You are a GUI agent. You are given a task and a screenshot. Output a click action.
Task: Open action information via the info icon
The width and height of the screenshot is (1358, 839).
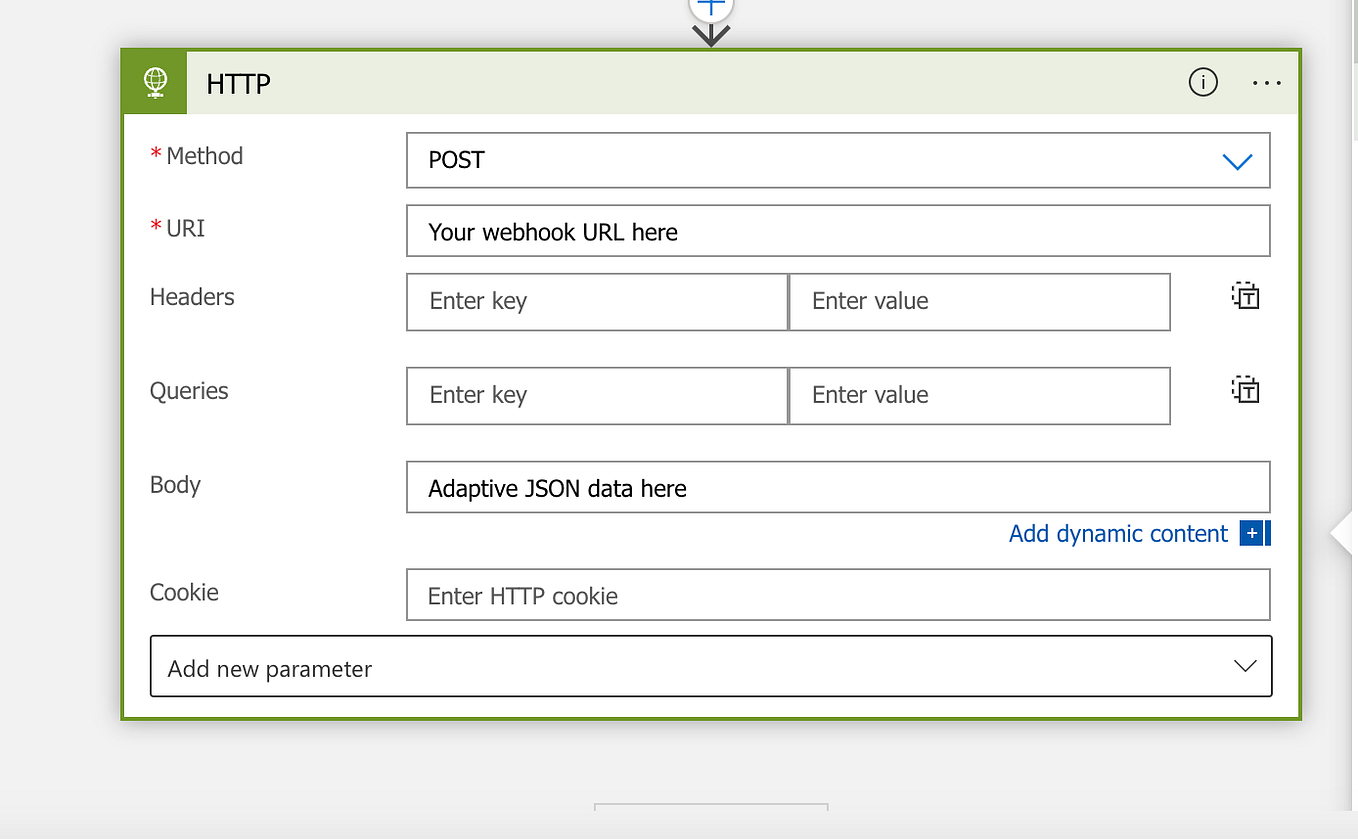coord(1203,82)
